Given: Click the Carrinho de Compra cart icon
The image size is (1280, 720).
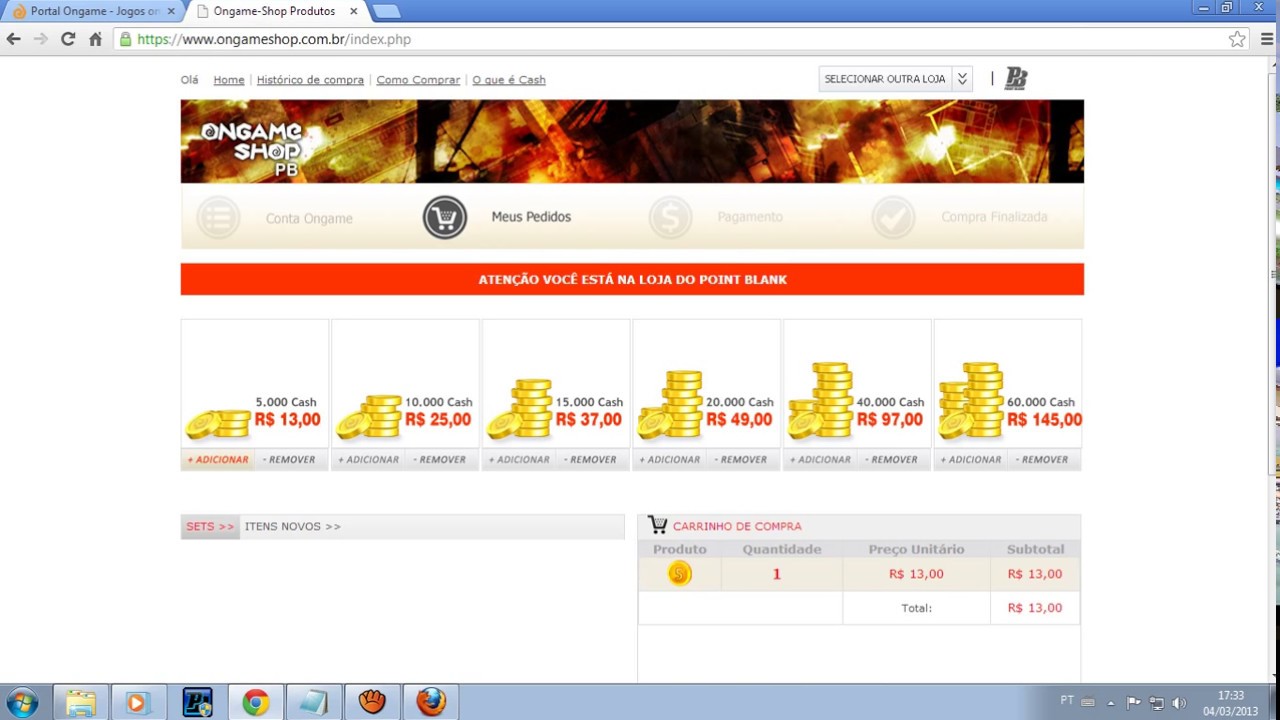Looking at the screenshot, I should pos(657,525).
